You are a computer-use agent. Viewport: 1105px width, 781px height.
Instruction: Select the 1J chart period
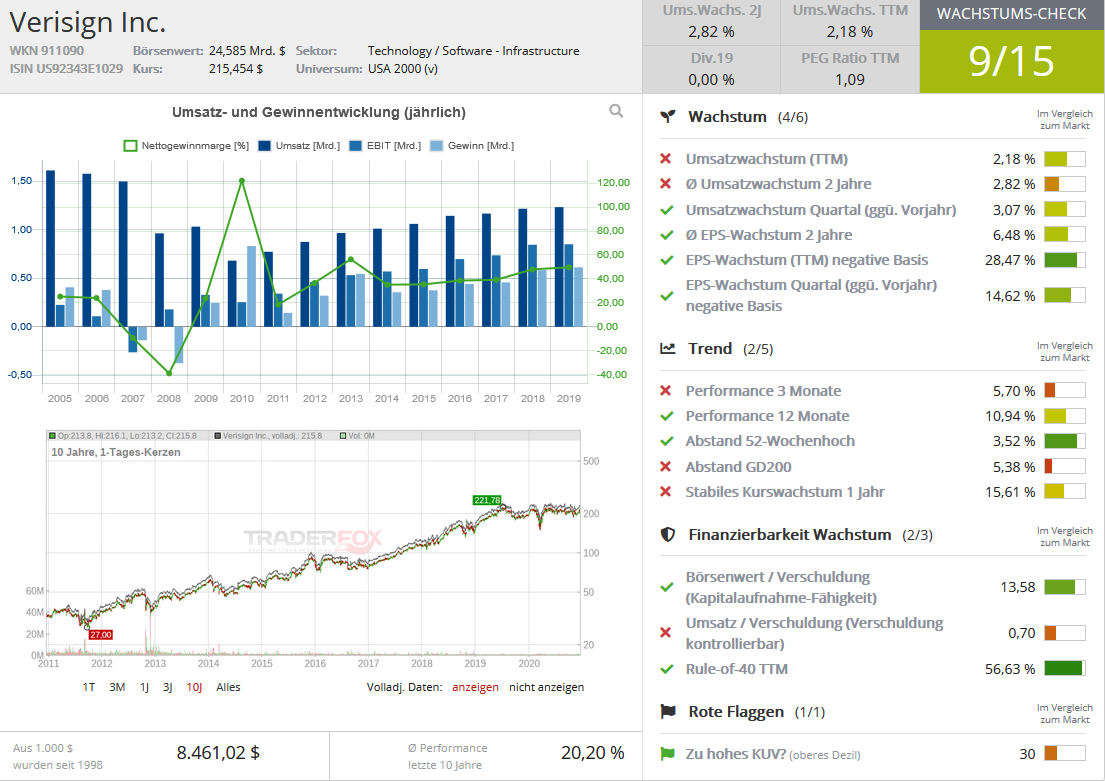coord(144,687)
